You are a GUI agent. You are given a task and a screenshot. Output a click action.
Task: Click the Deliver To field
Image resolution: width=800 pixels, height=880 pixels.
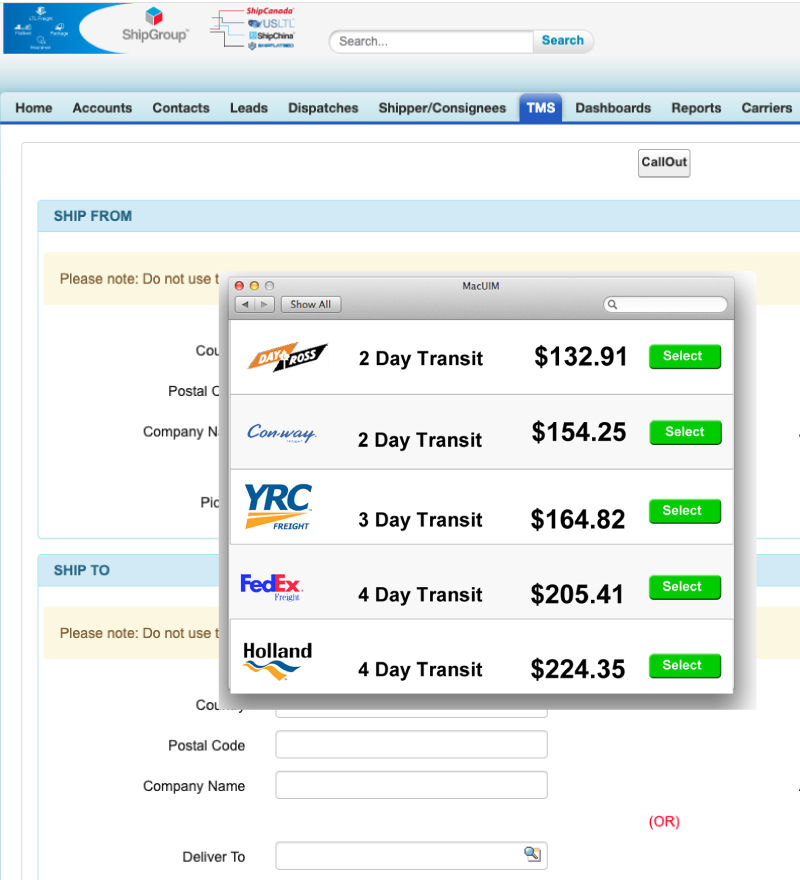(411, 856)
